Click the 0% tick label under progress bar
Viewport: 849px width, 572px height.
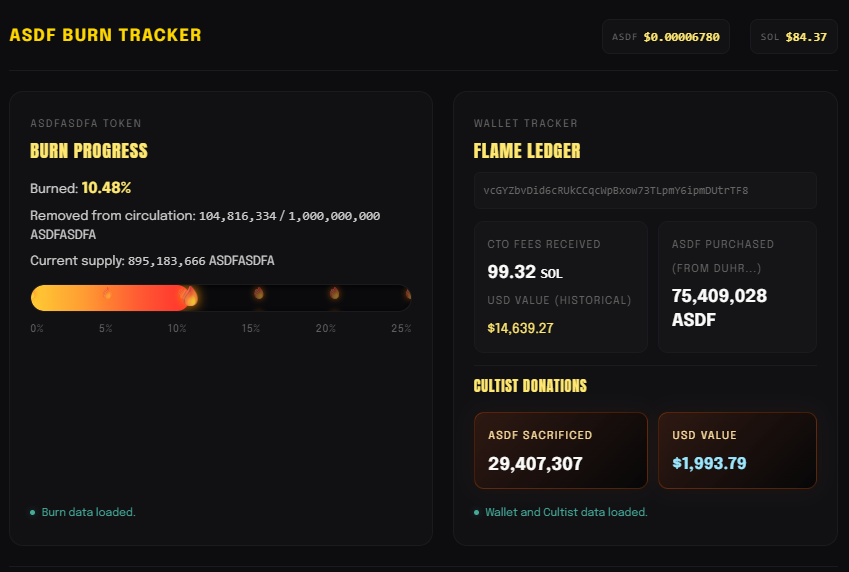point(37,328)
